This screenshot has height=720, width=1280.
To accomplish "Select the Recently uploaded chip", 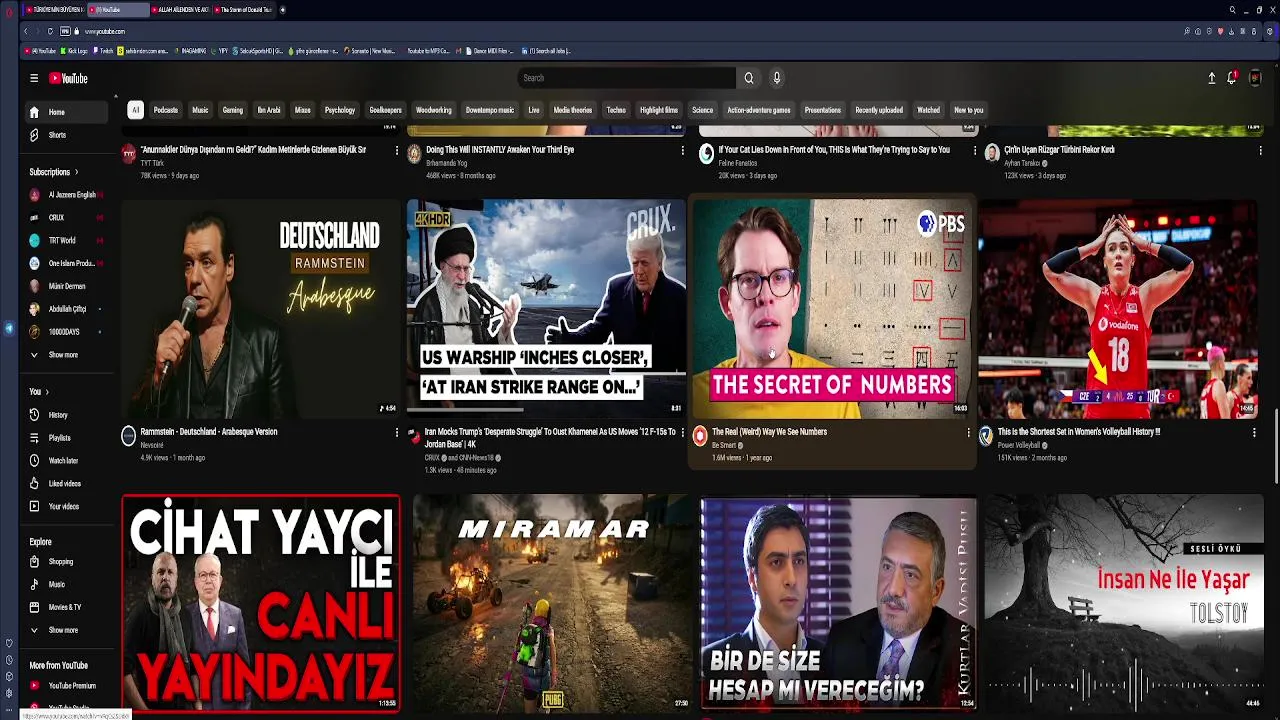I will tap(879, 110).
